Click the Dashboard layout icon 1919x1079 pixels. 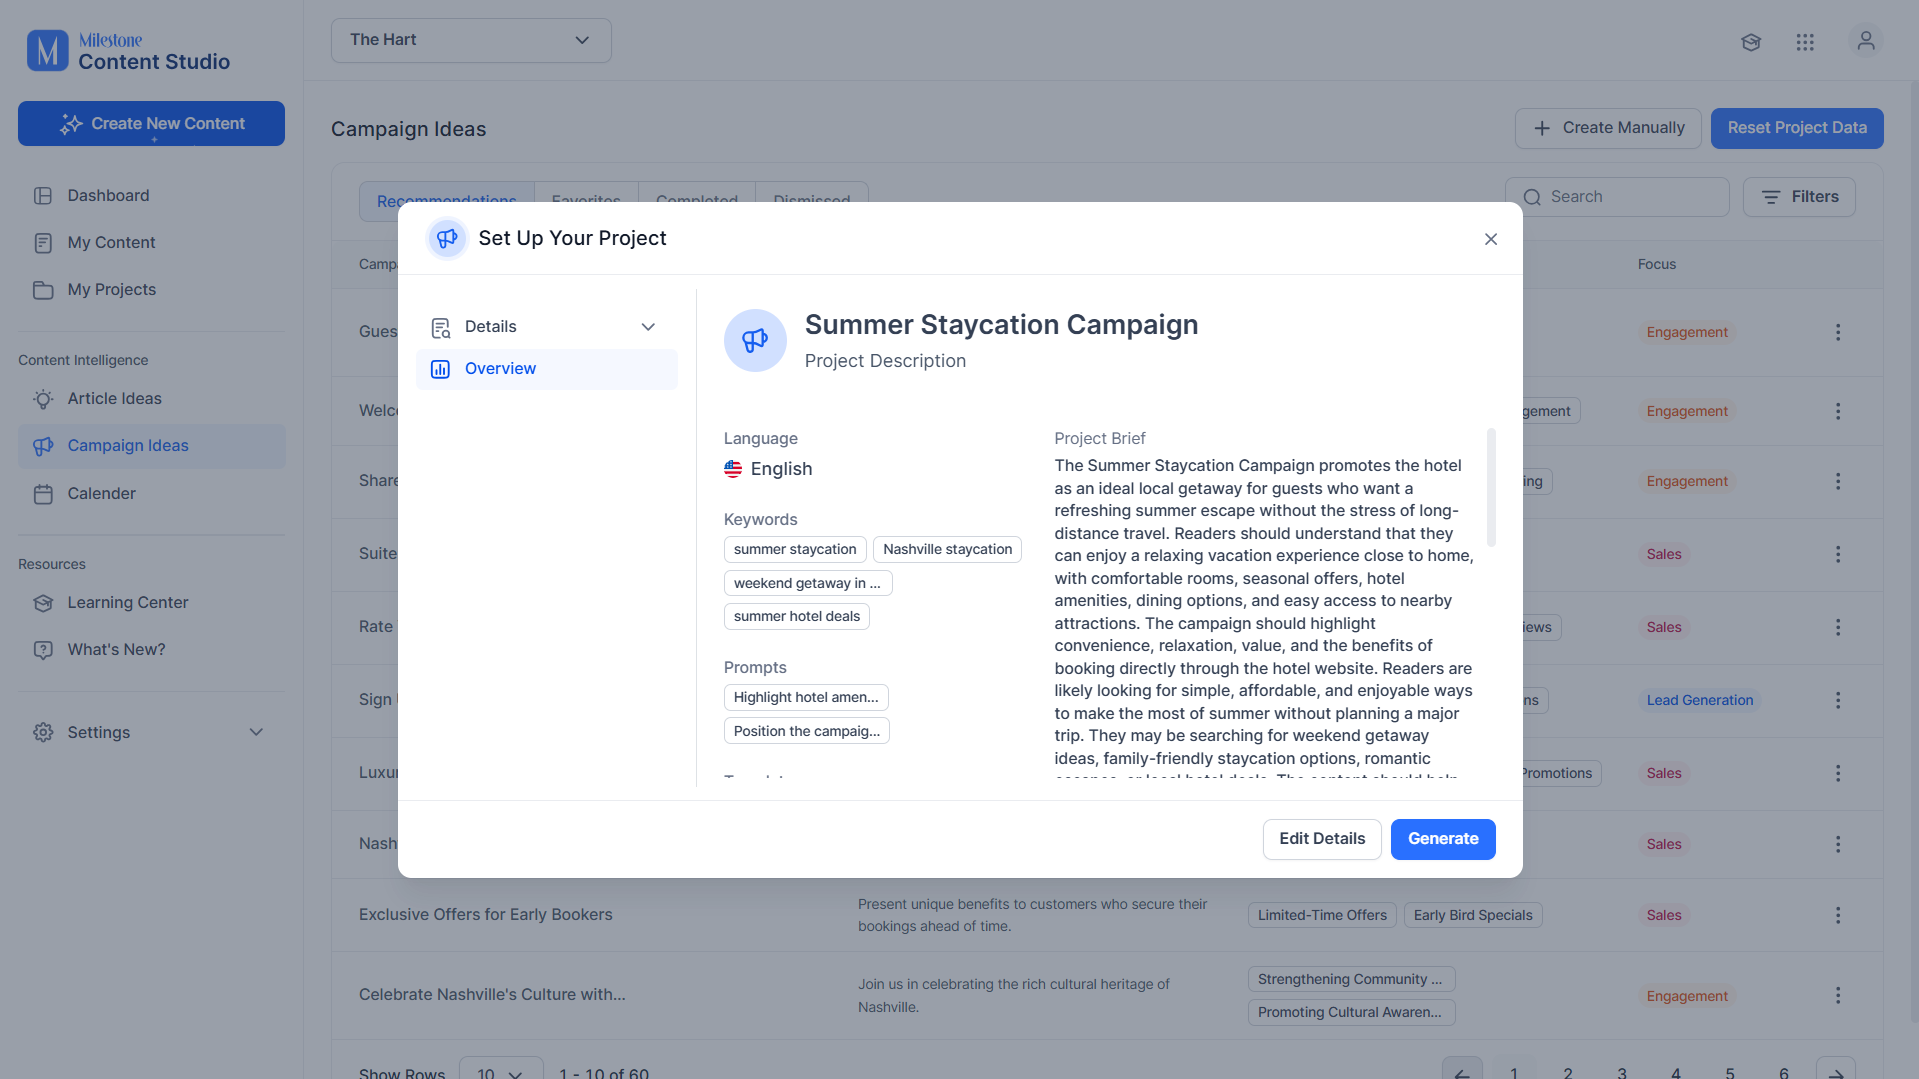tap(43, 196)
